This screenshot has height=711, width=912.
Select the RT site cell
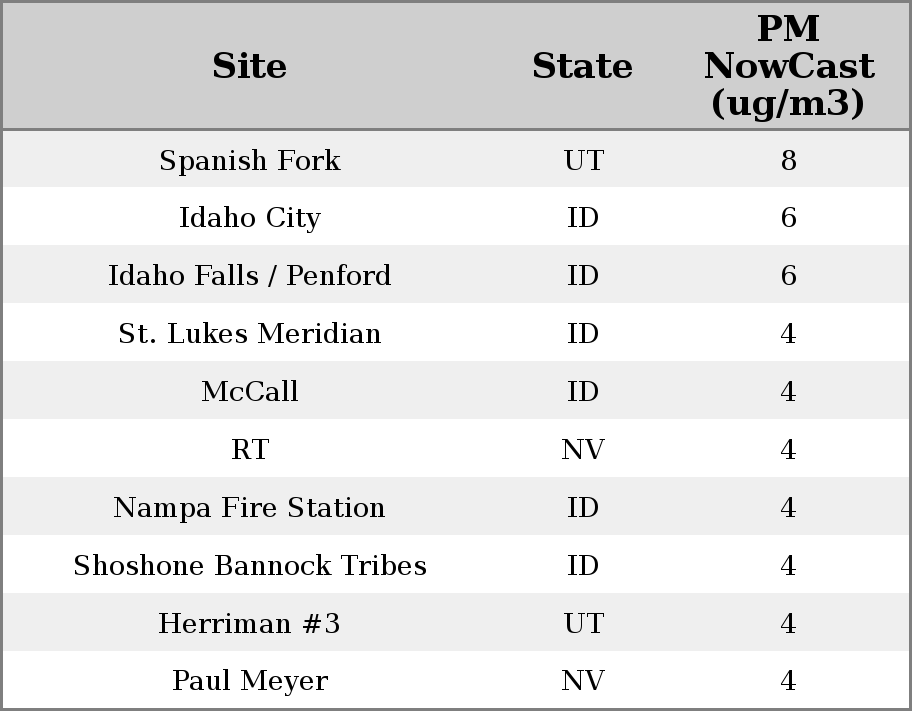pyautogui.click(x=249, y=450)
